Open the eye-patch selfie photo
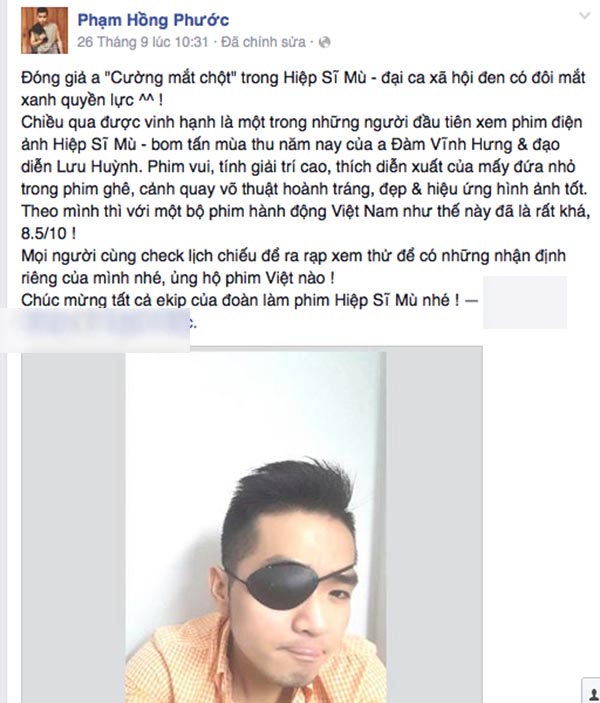 tap(256, 527)
